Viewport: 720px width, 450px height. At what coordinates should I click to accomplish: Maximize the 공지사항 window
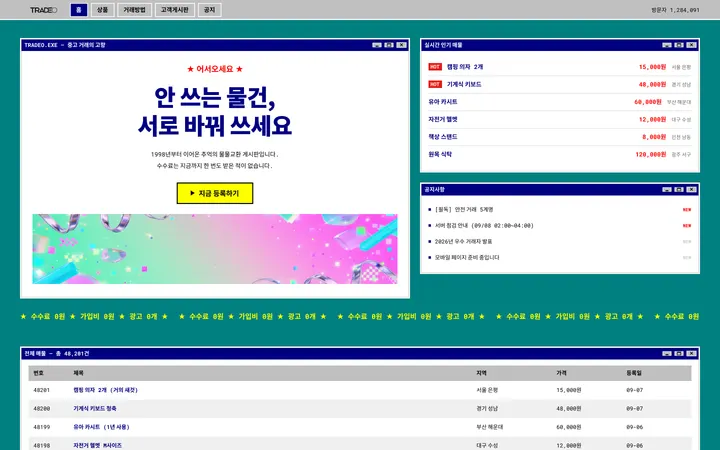coord(679,190)
